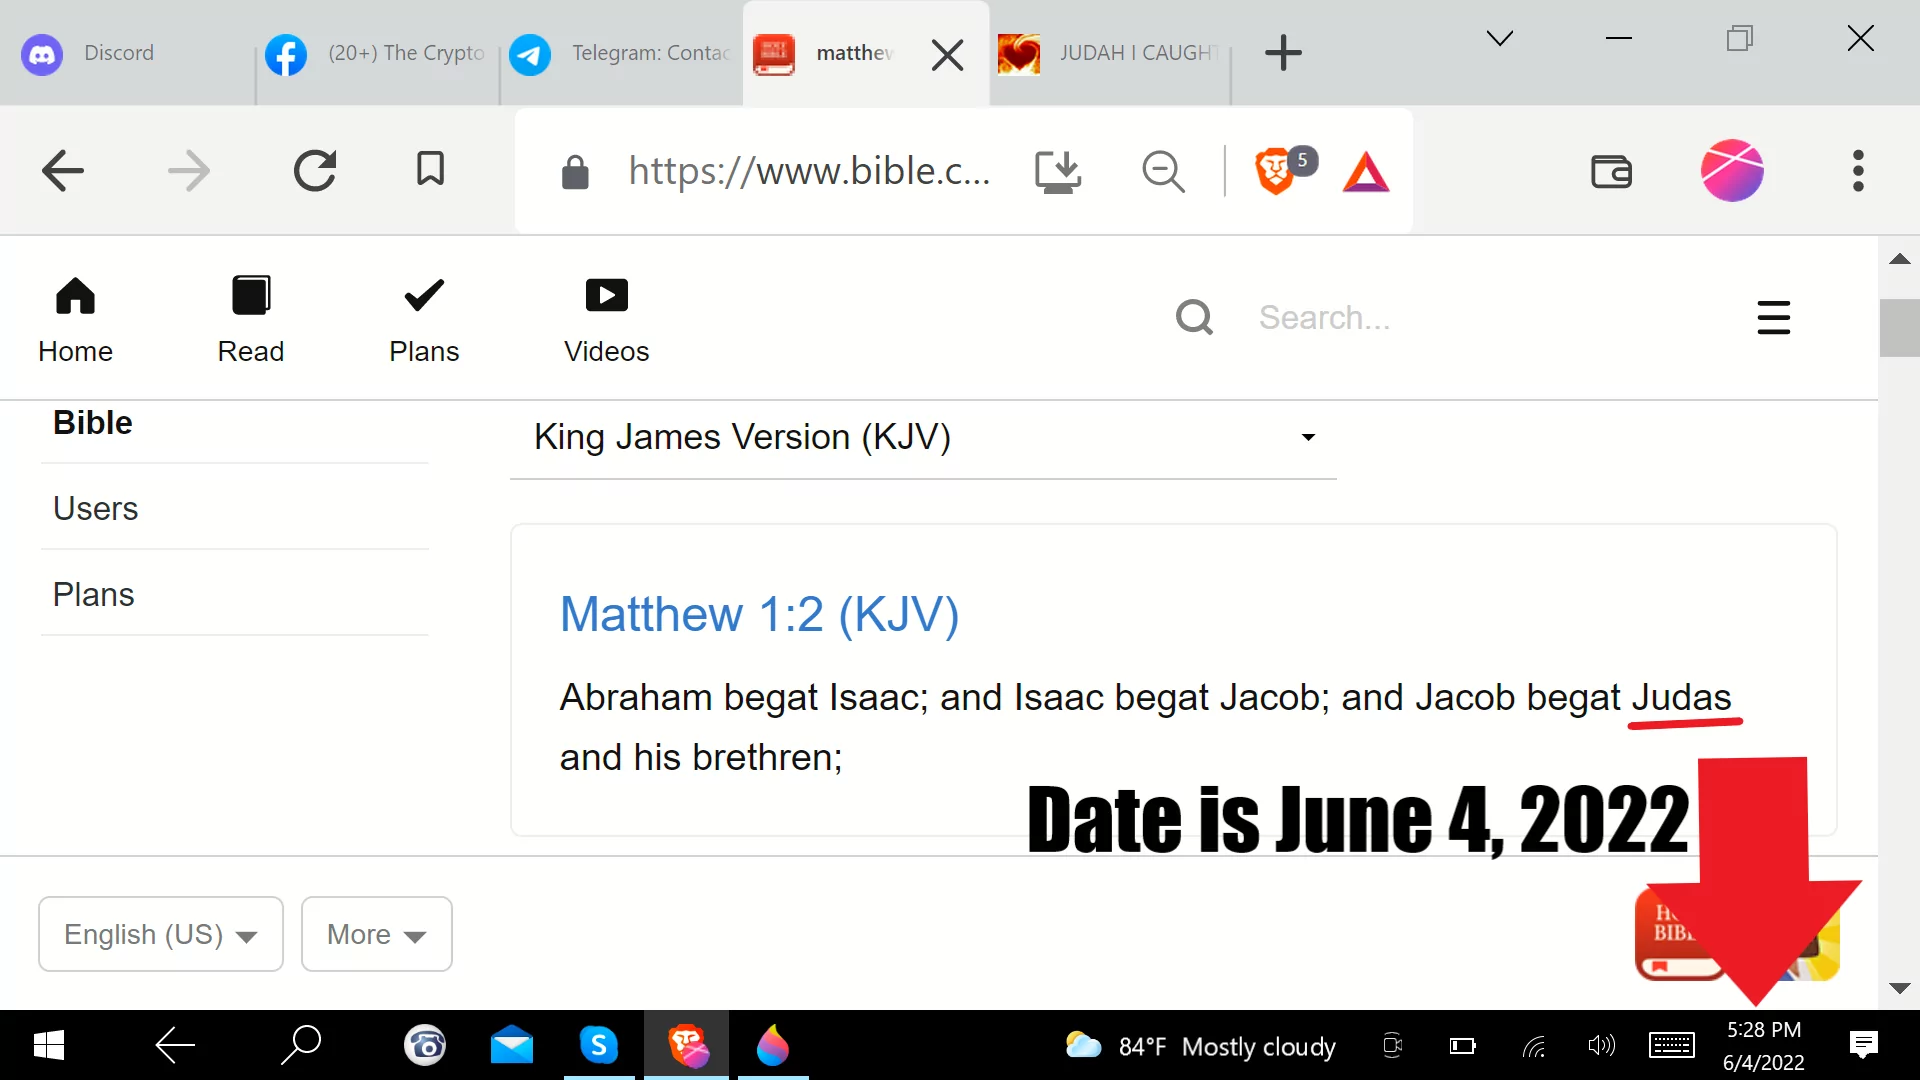1920x1080 pixels.
Task: Click the Brave Shields lion icon
Action: pos(1274,171)
